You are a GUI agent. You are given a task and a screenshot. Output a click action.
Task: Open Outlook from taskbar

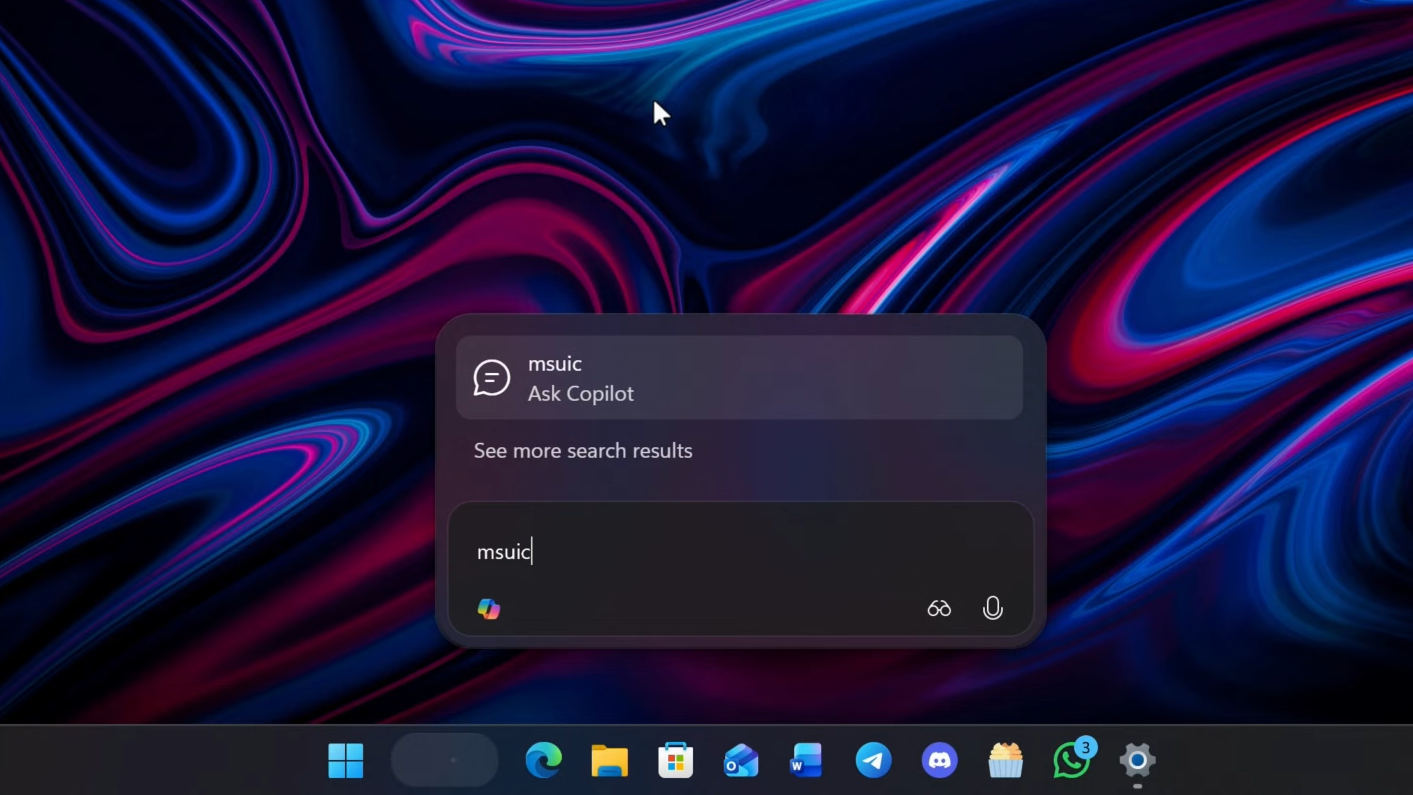click(x=741, y=761)
